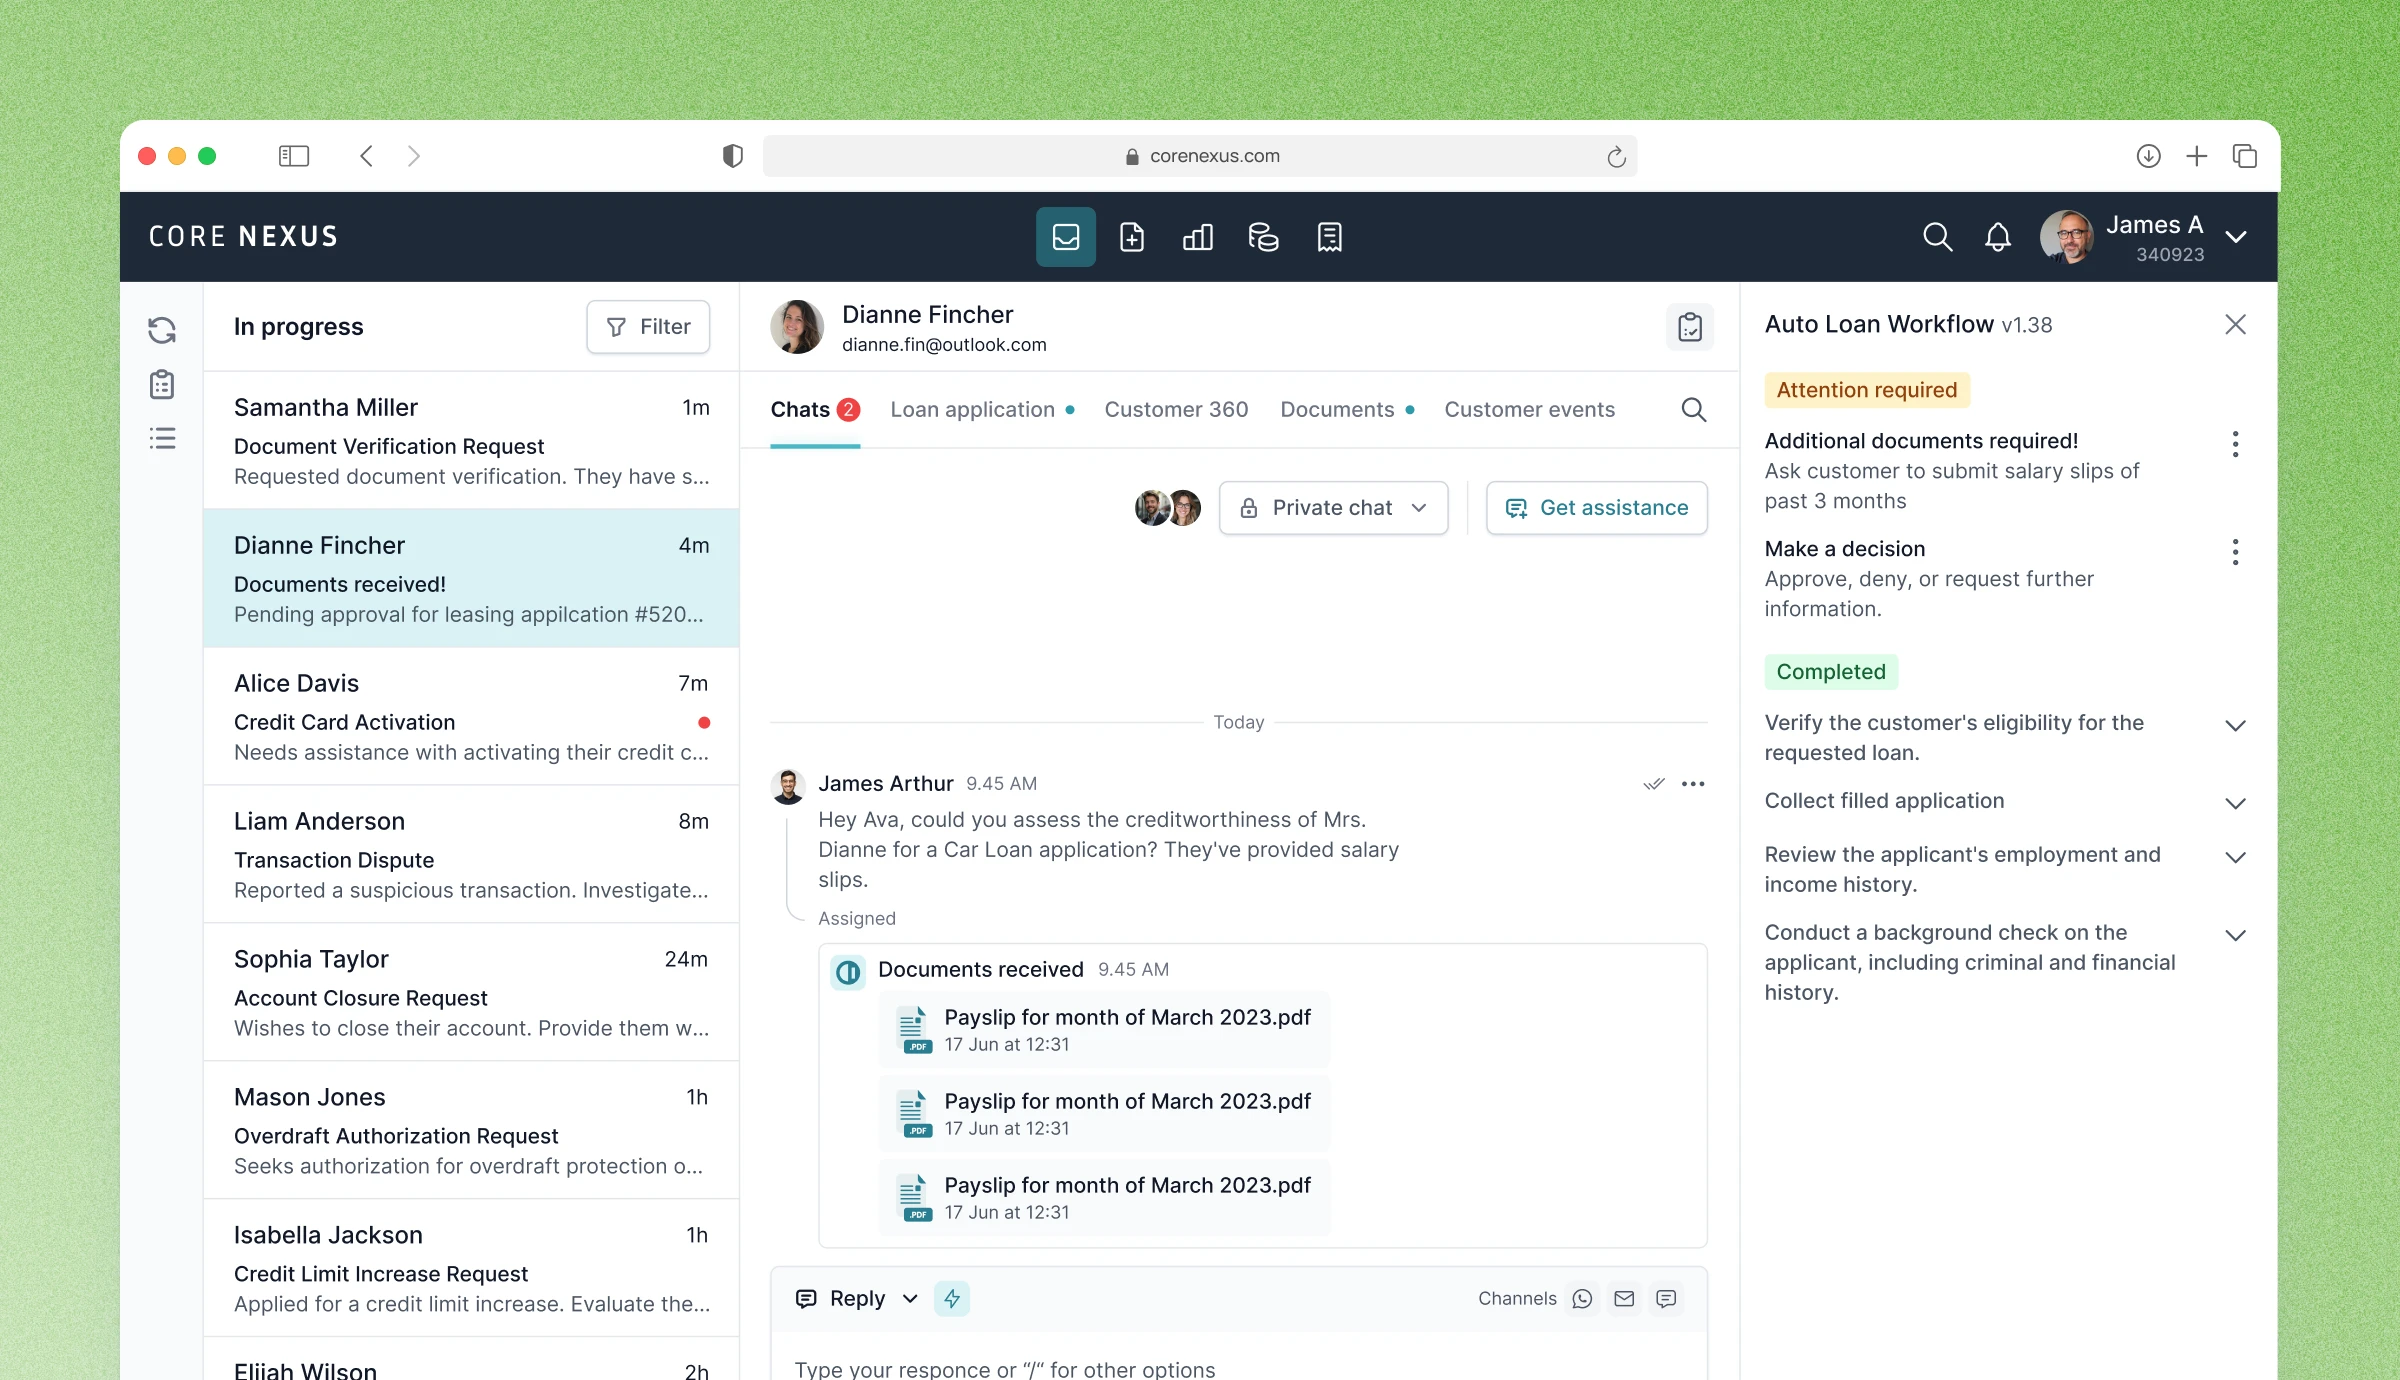Screen dimensions: 2400x1380
Task: Open the receipt icon in top navbar
Action: [x=1329, y=237]
